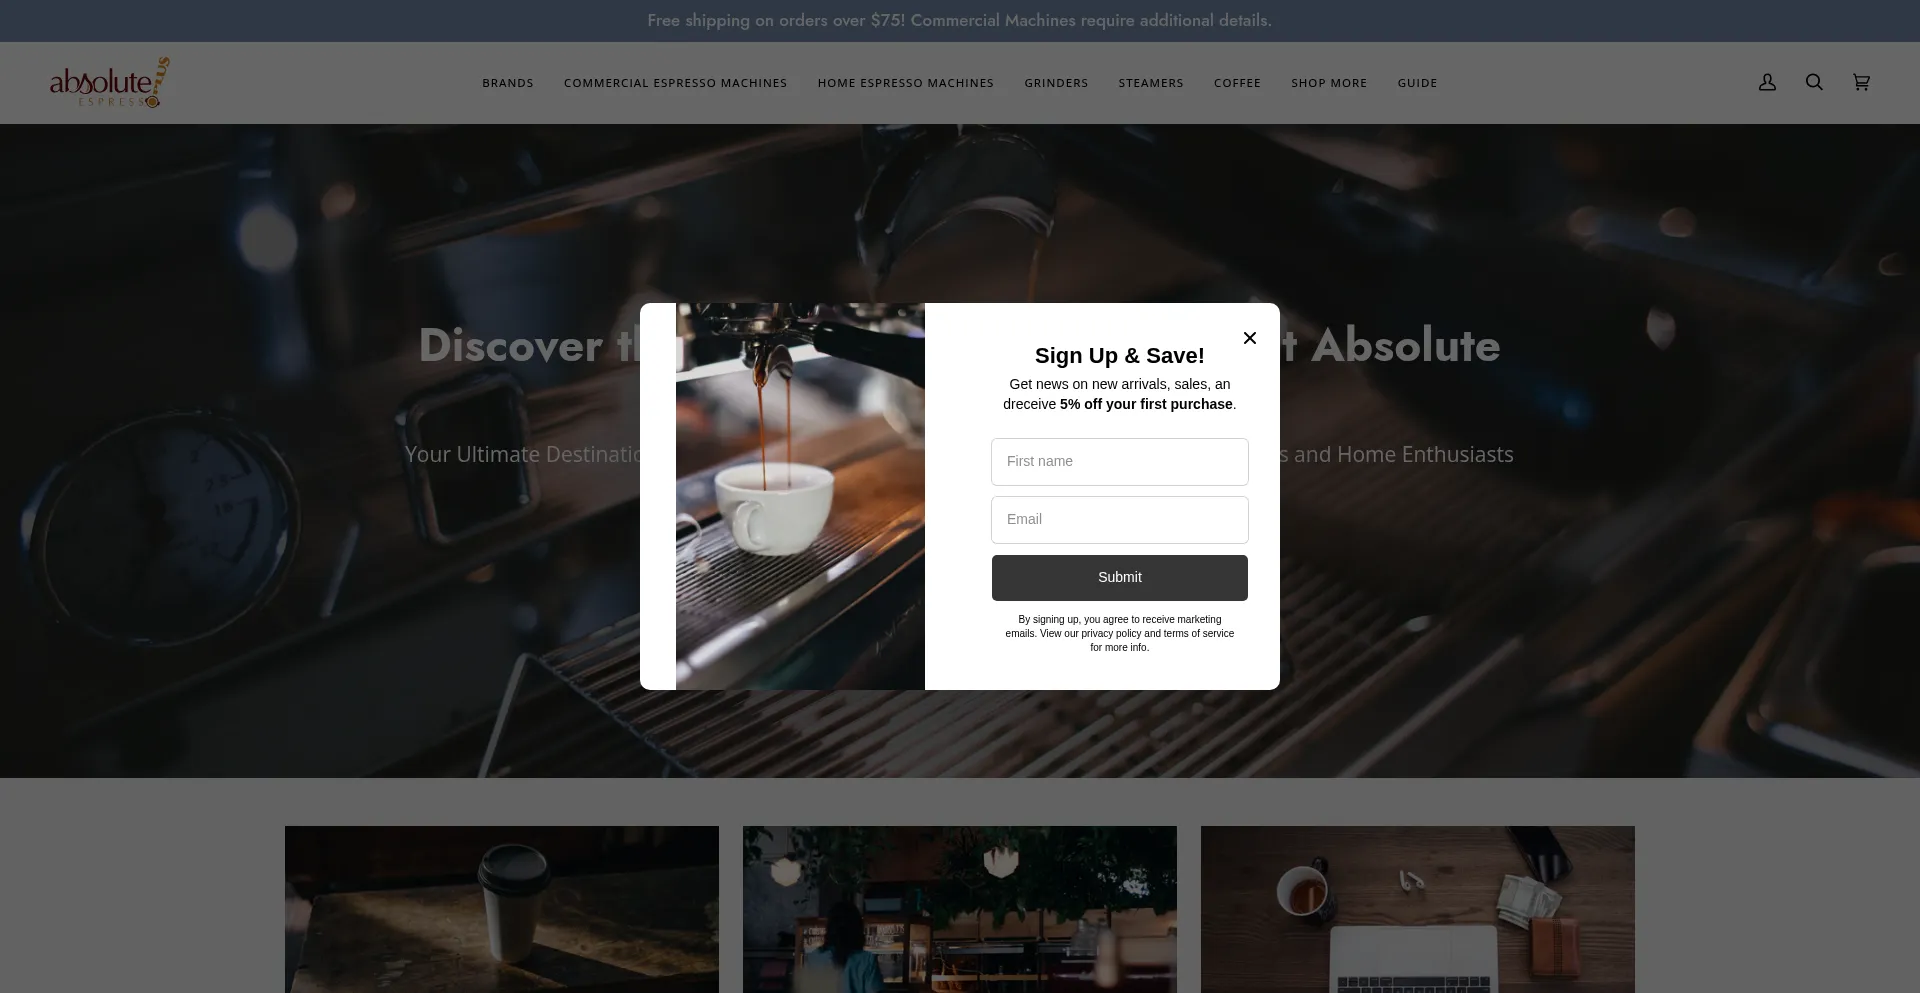
Task: Open the STEAMERS menu
Action: coord(1151,83)
